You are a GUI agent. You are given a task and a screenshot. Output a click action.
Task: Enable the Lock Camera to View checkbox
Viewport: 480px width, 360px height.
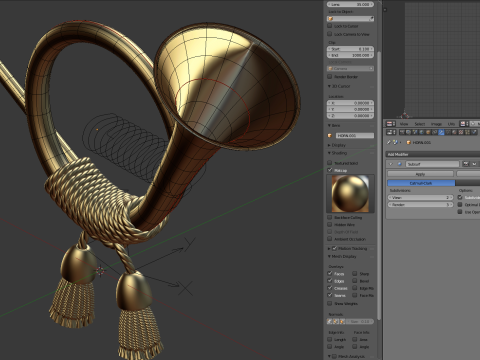click(x=330, y=34)
